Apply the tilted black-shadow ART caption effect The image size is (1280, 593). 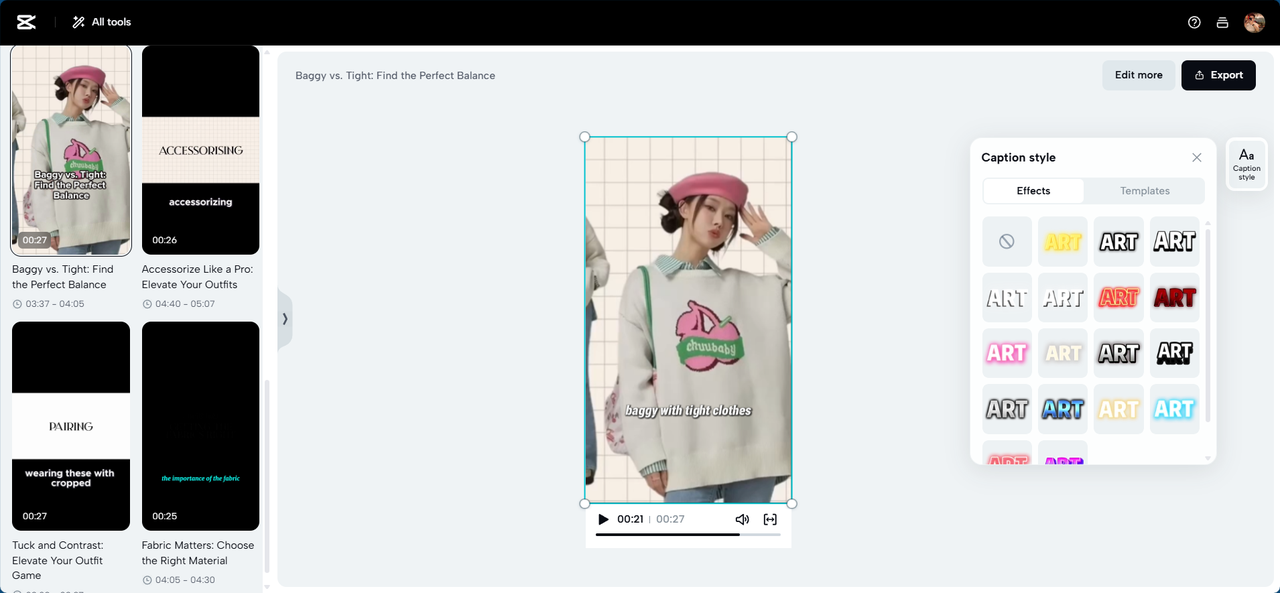coord(1175,353)
